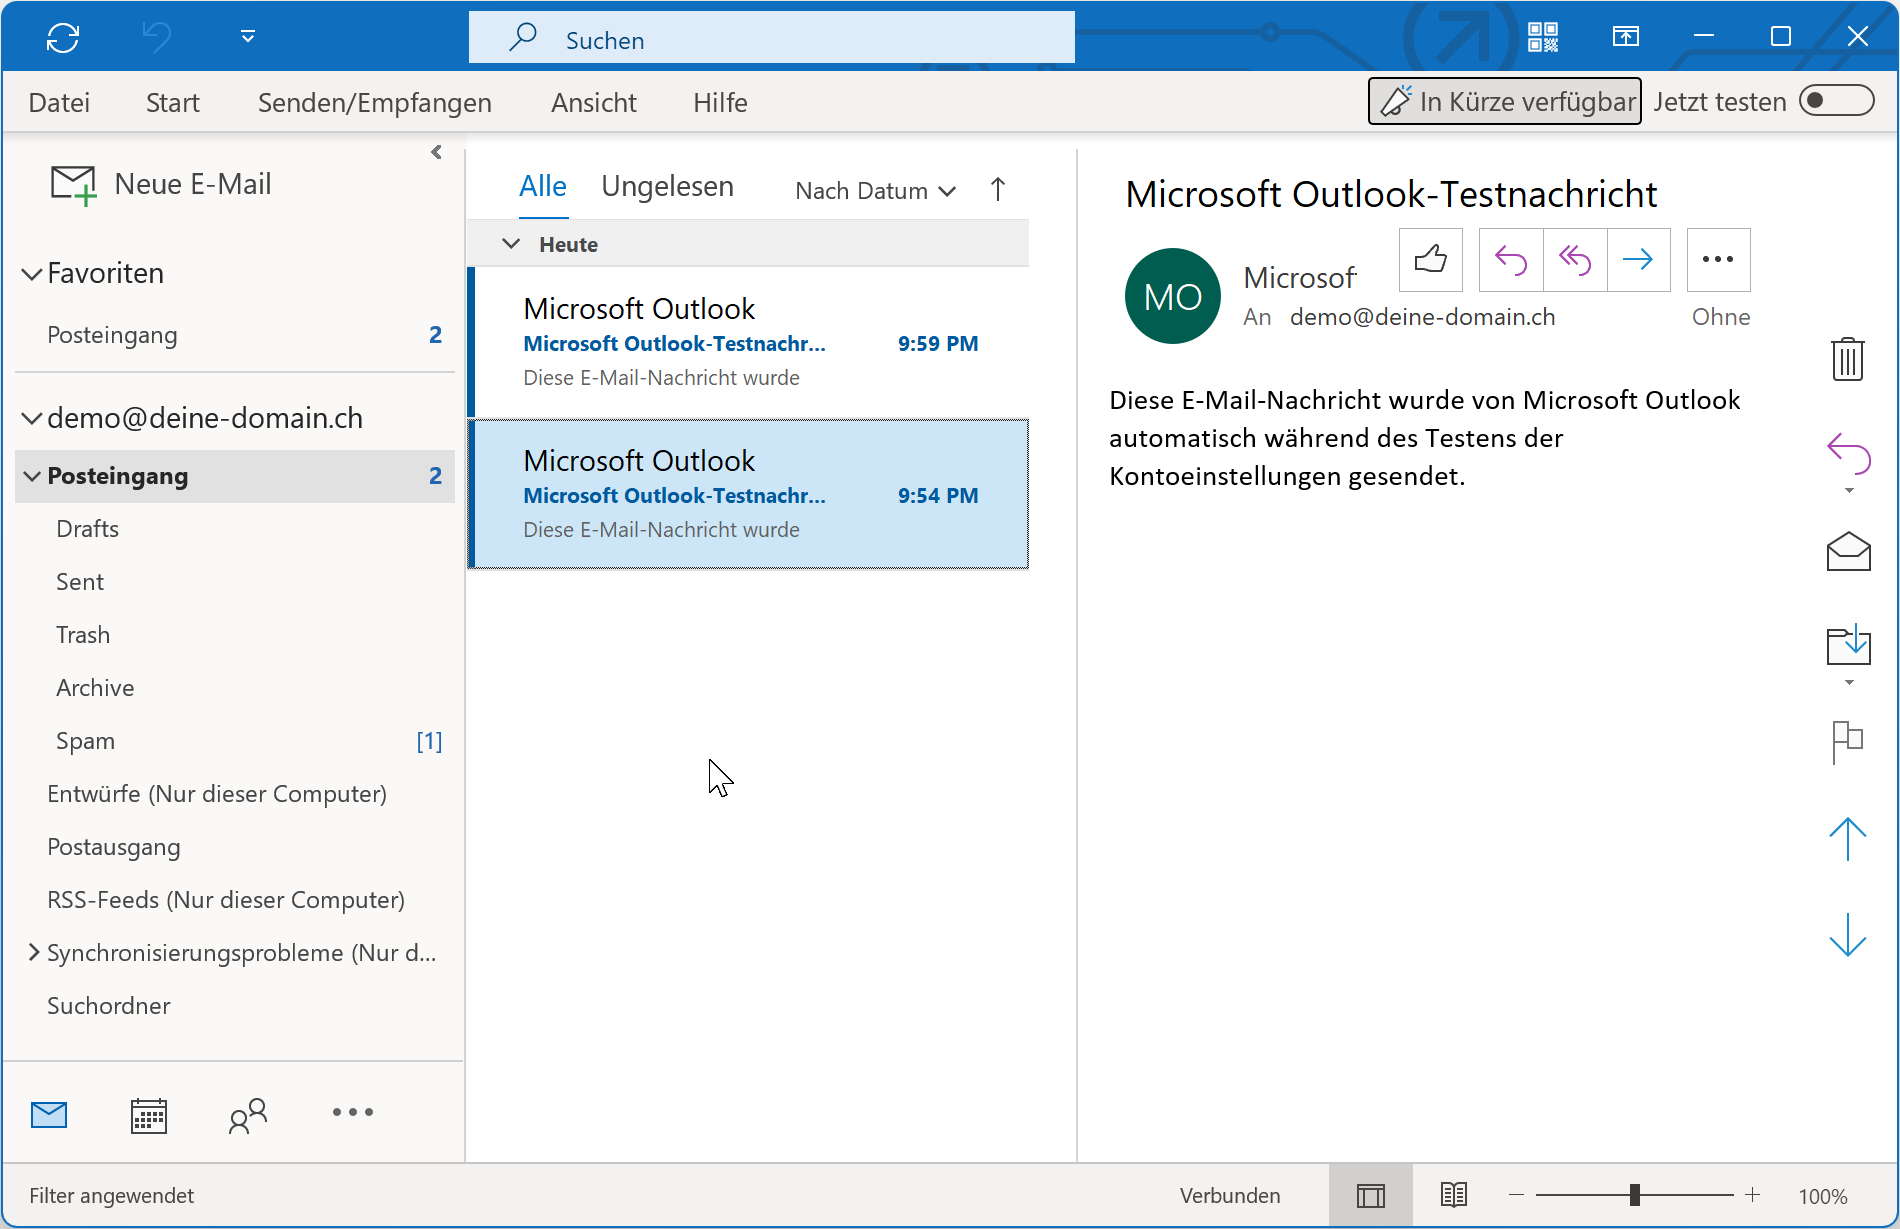Image resolution: width=1900 pixels, height=1229 pixels.
Task: Open the move options dropdown arrow
Action: [1849, 682]
